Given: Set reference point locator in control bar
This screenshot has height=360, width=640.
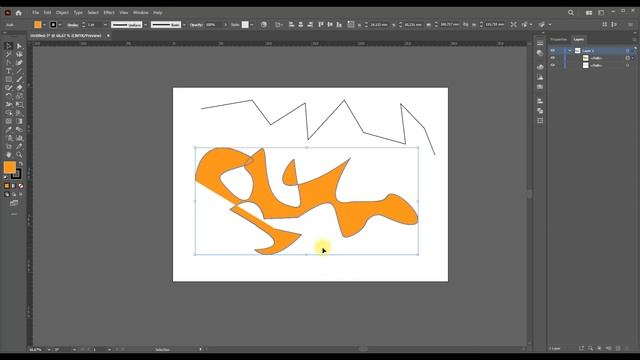Looking at the screenshot, I should [351, 24].
